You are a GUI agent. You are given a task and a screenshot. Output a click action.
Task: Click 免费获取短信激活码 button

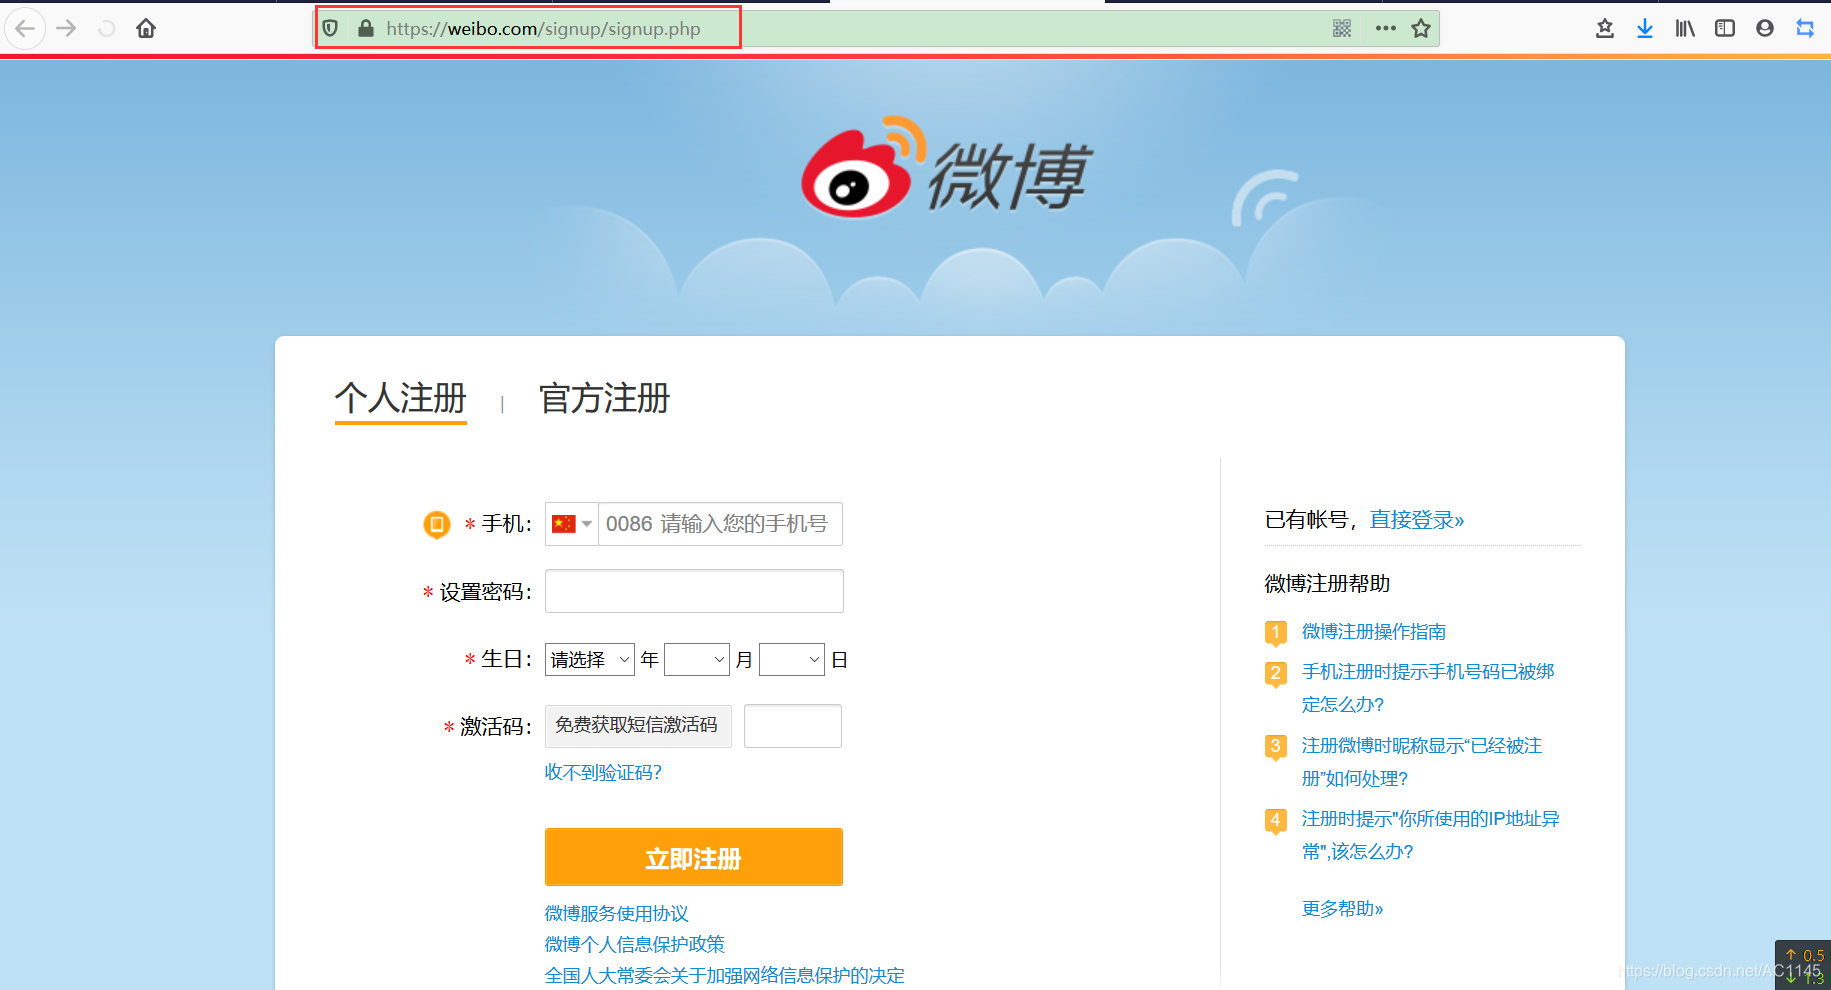638,726
